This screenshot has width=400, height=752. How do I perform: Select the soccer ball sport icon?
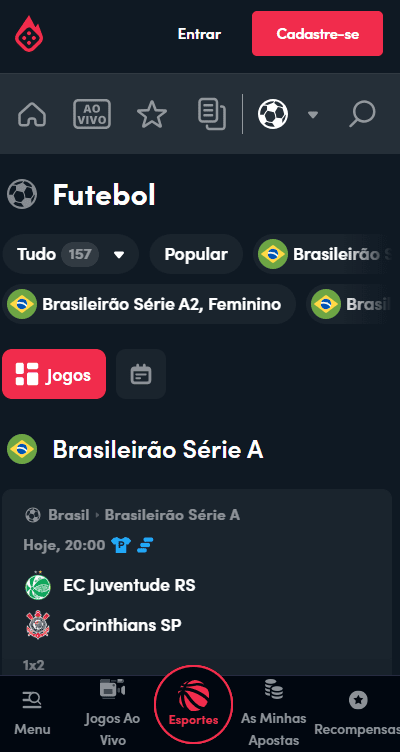point(273,115)
